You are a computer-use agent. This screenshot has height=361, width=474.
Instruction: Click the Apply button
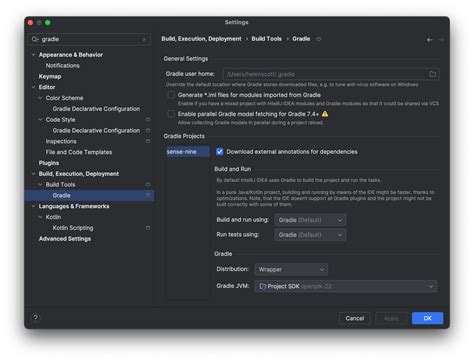point(391,318)
